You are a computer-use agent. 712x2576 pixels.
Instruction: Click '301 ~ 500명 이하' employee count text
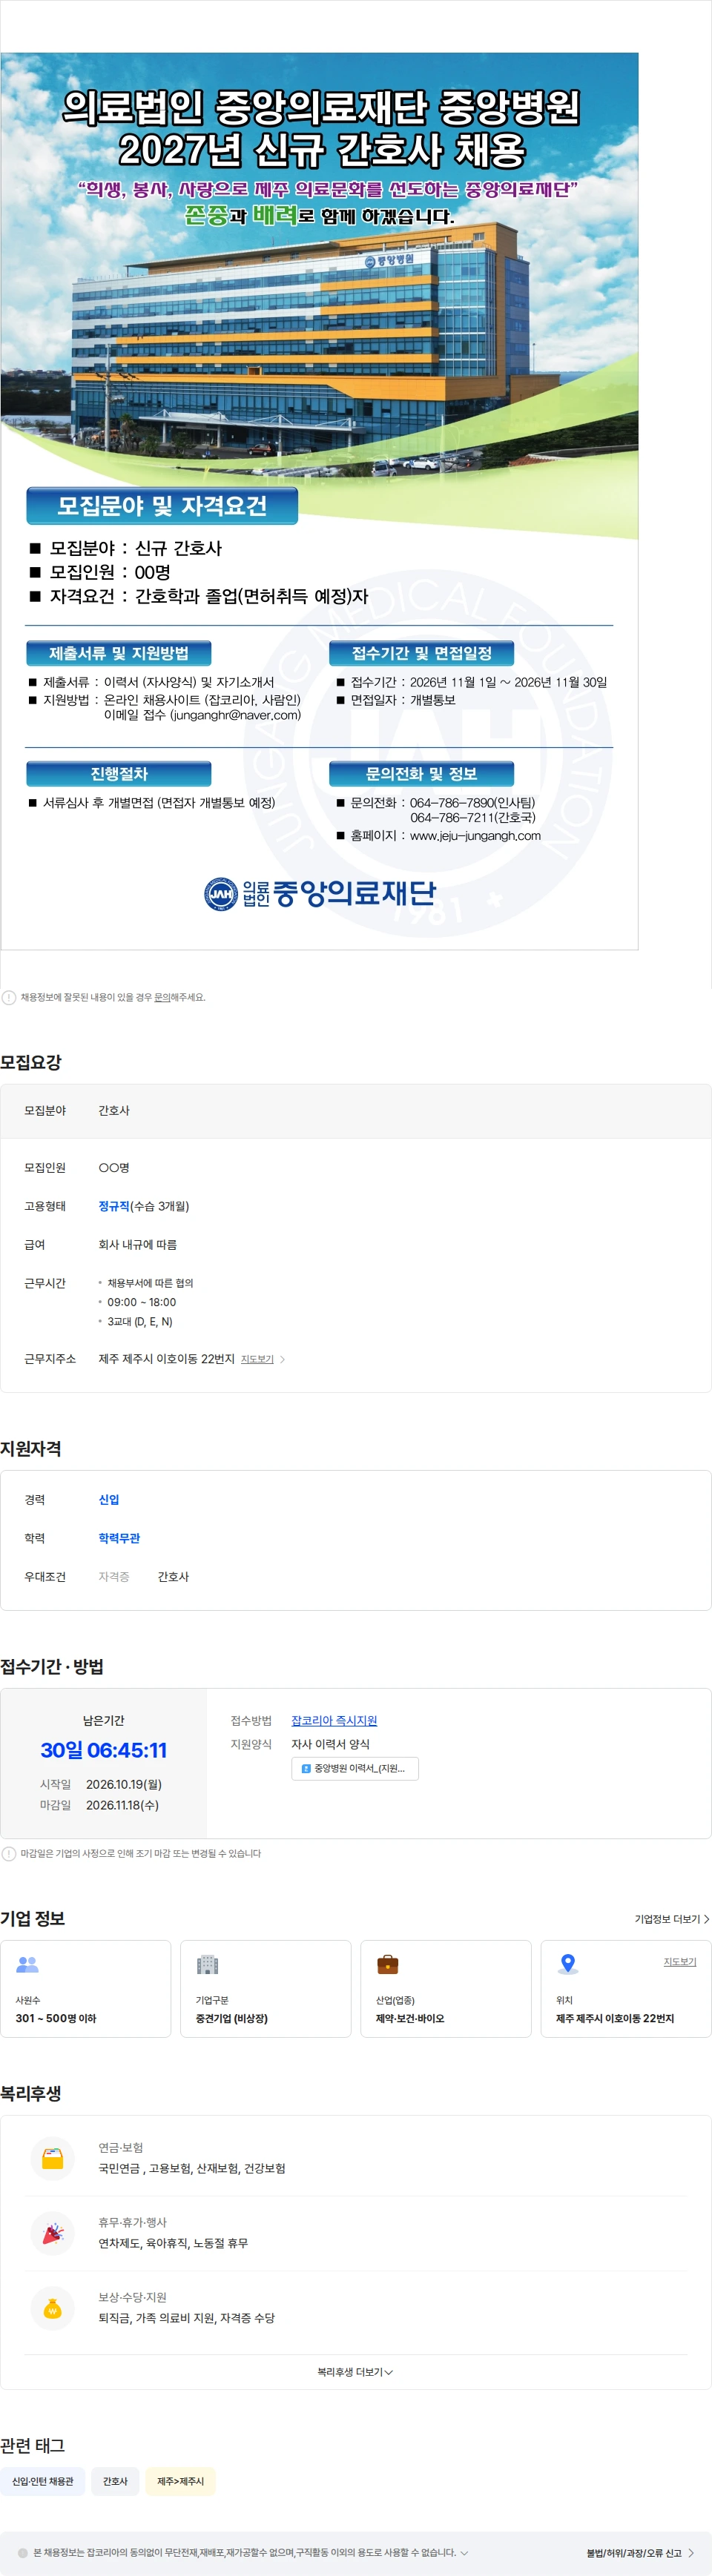(x=56, y=2018)
